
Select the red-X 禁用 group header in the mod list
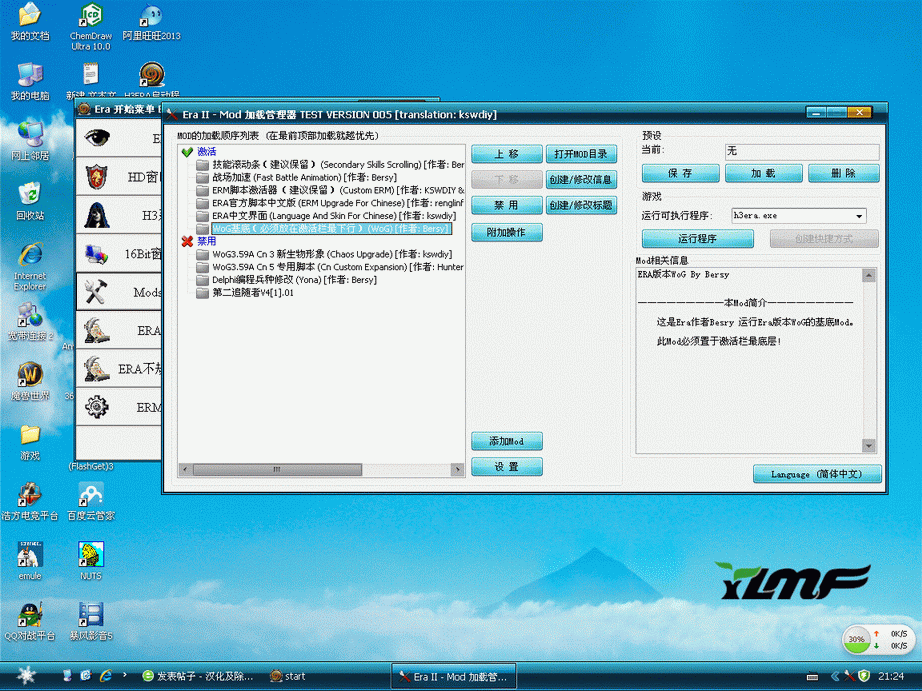click(206, 241)
